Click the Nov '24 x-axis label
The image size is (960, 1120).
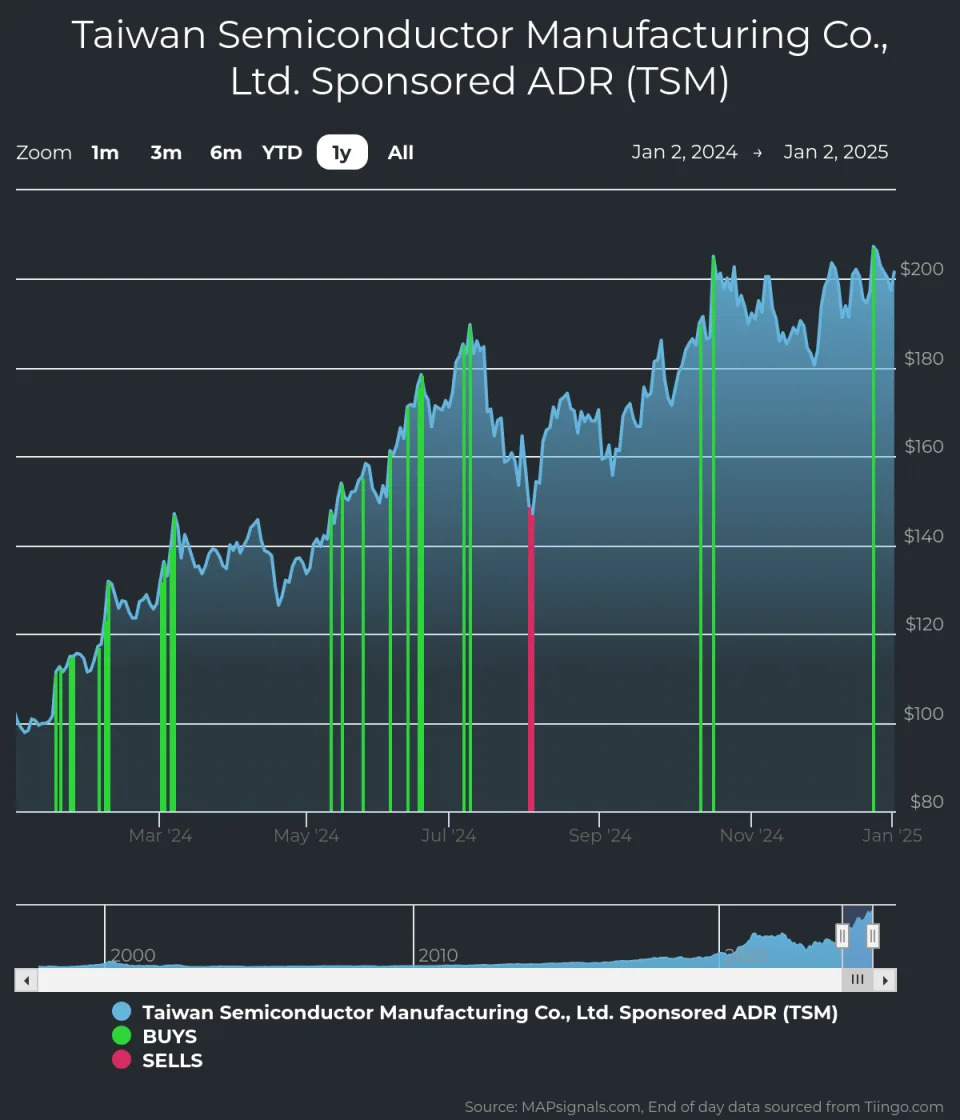751,836
